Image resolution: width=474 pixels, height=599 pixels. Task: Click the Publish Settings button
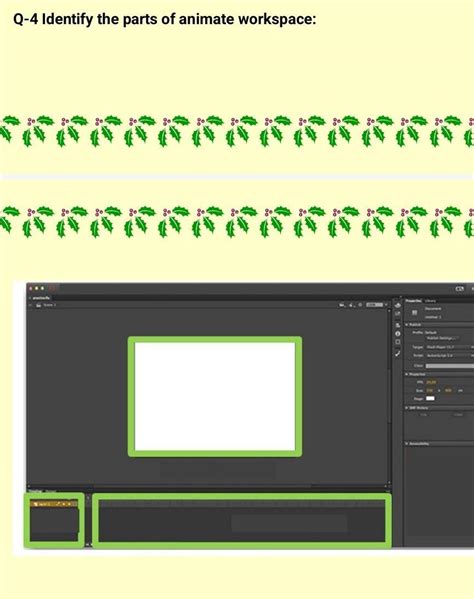coord(442,338)
